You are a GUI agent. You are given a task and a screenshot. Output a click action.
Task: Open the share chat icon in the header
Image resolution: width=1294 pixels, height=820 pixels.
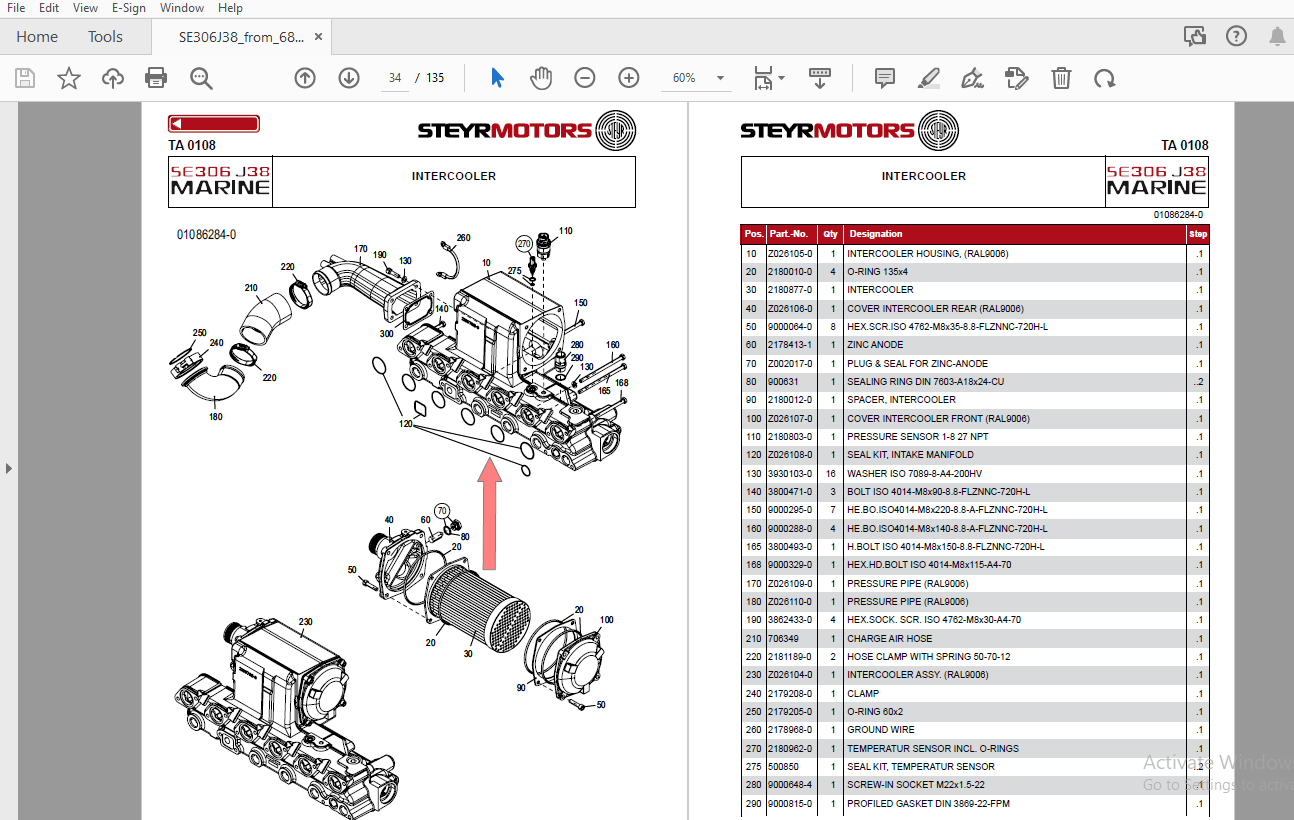tap(1195, 37)
